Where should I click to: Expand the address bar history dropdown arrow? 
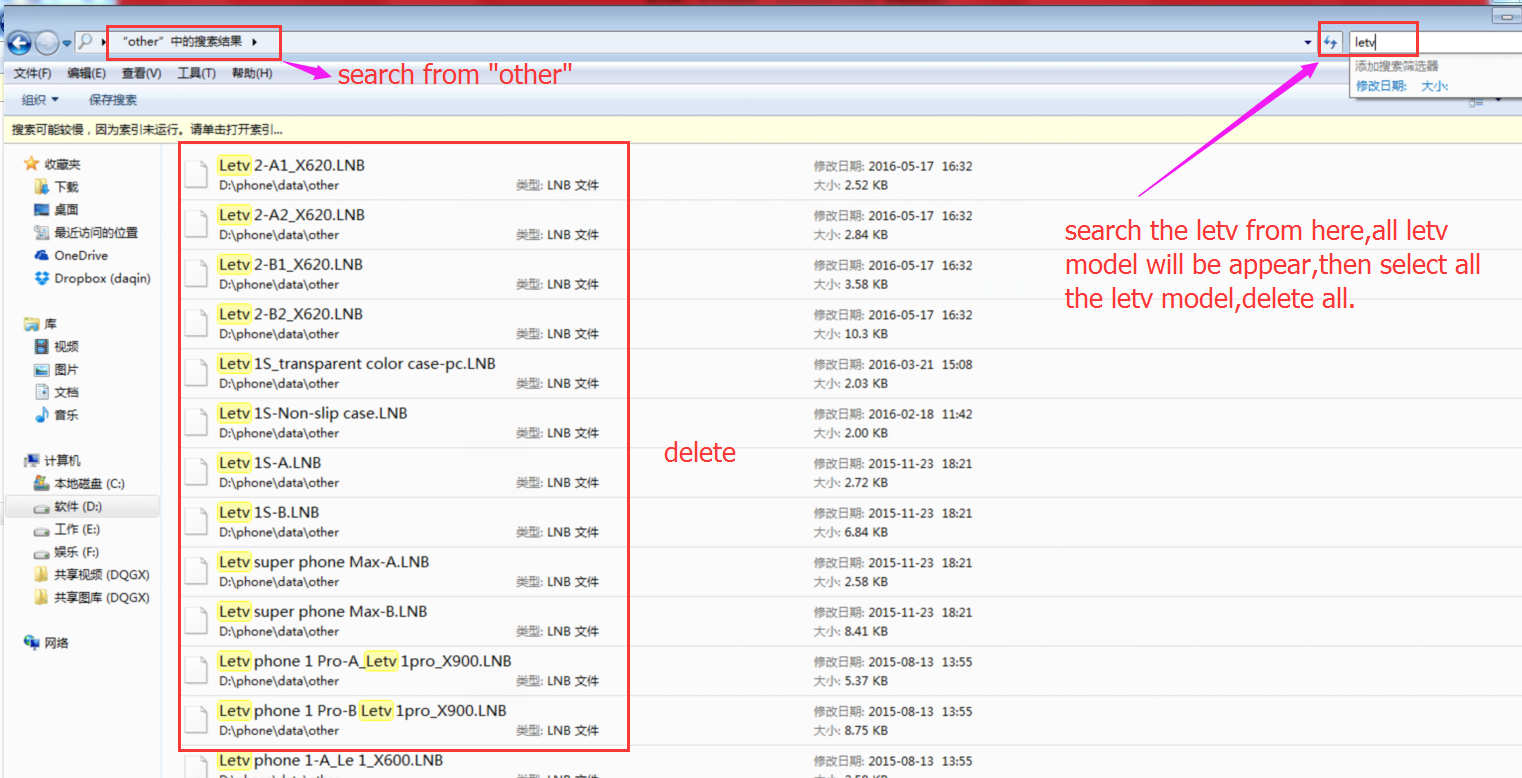1308,42
